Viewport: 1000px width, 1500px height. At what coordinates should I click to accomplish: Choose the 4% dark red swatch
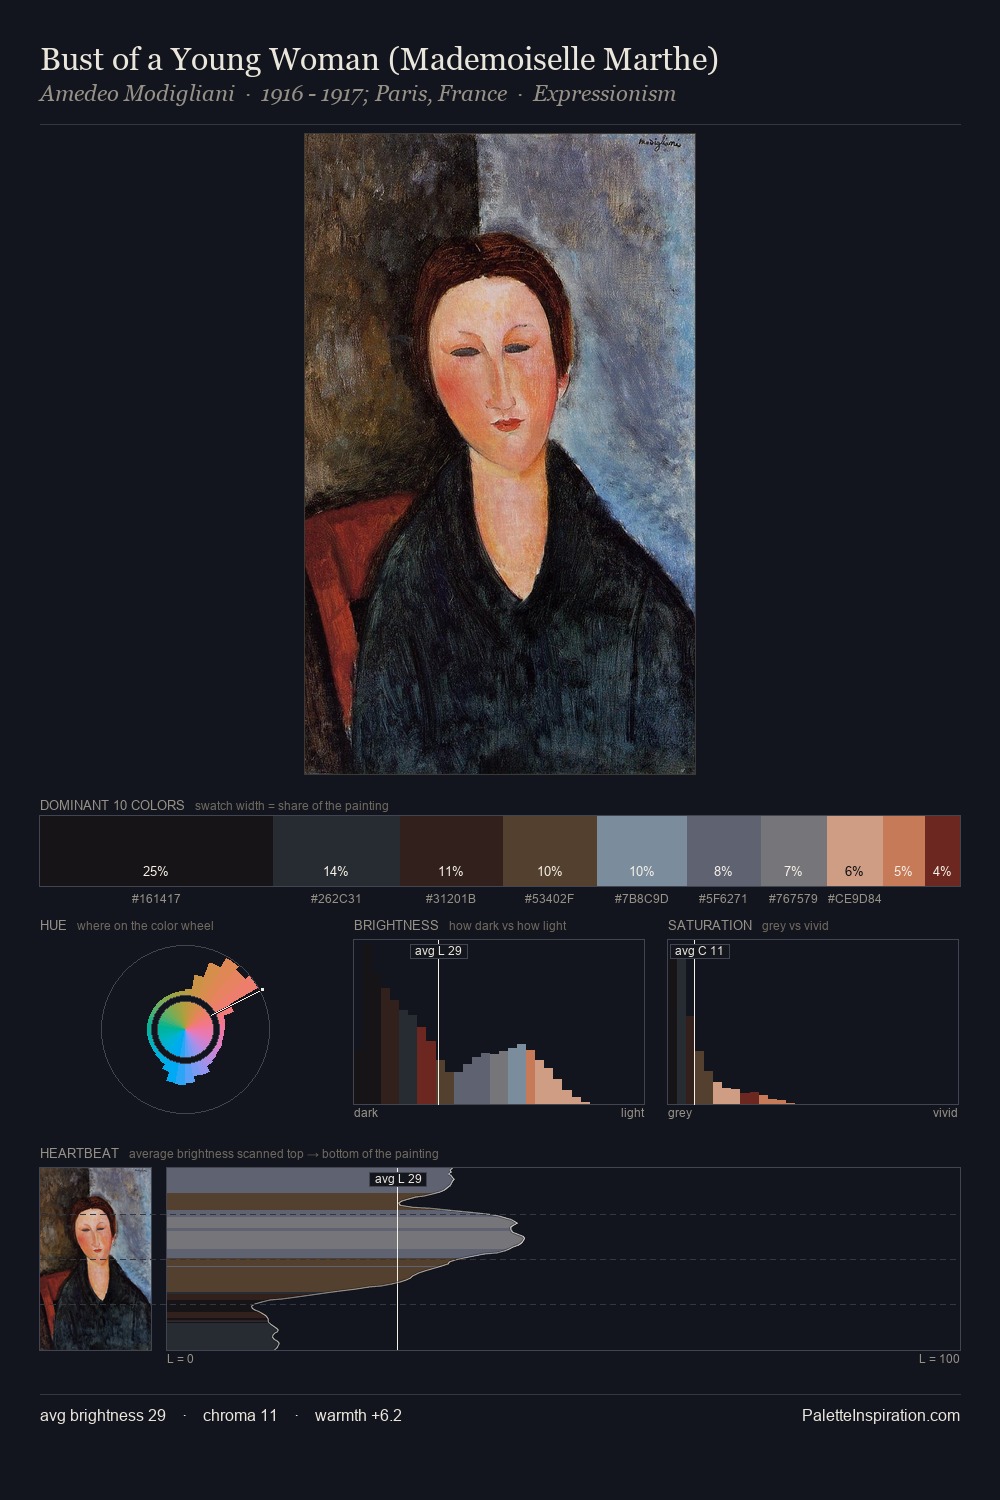tap(942, 851)
